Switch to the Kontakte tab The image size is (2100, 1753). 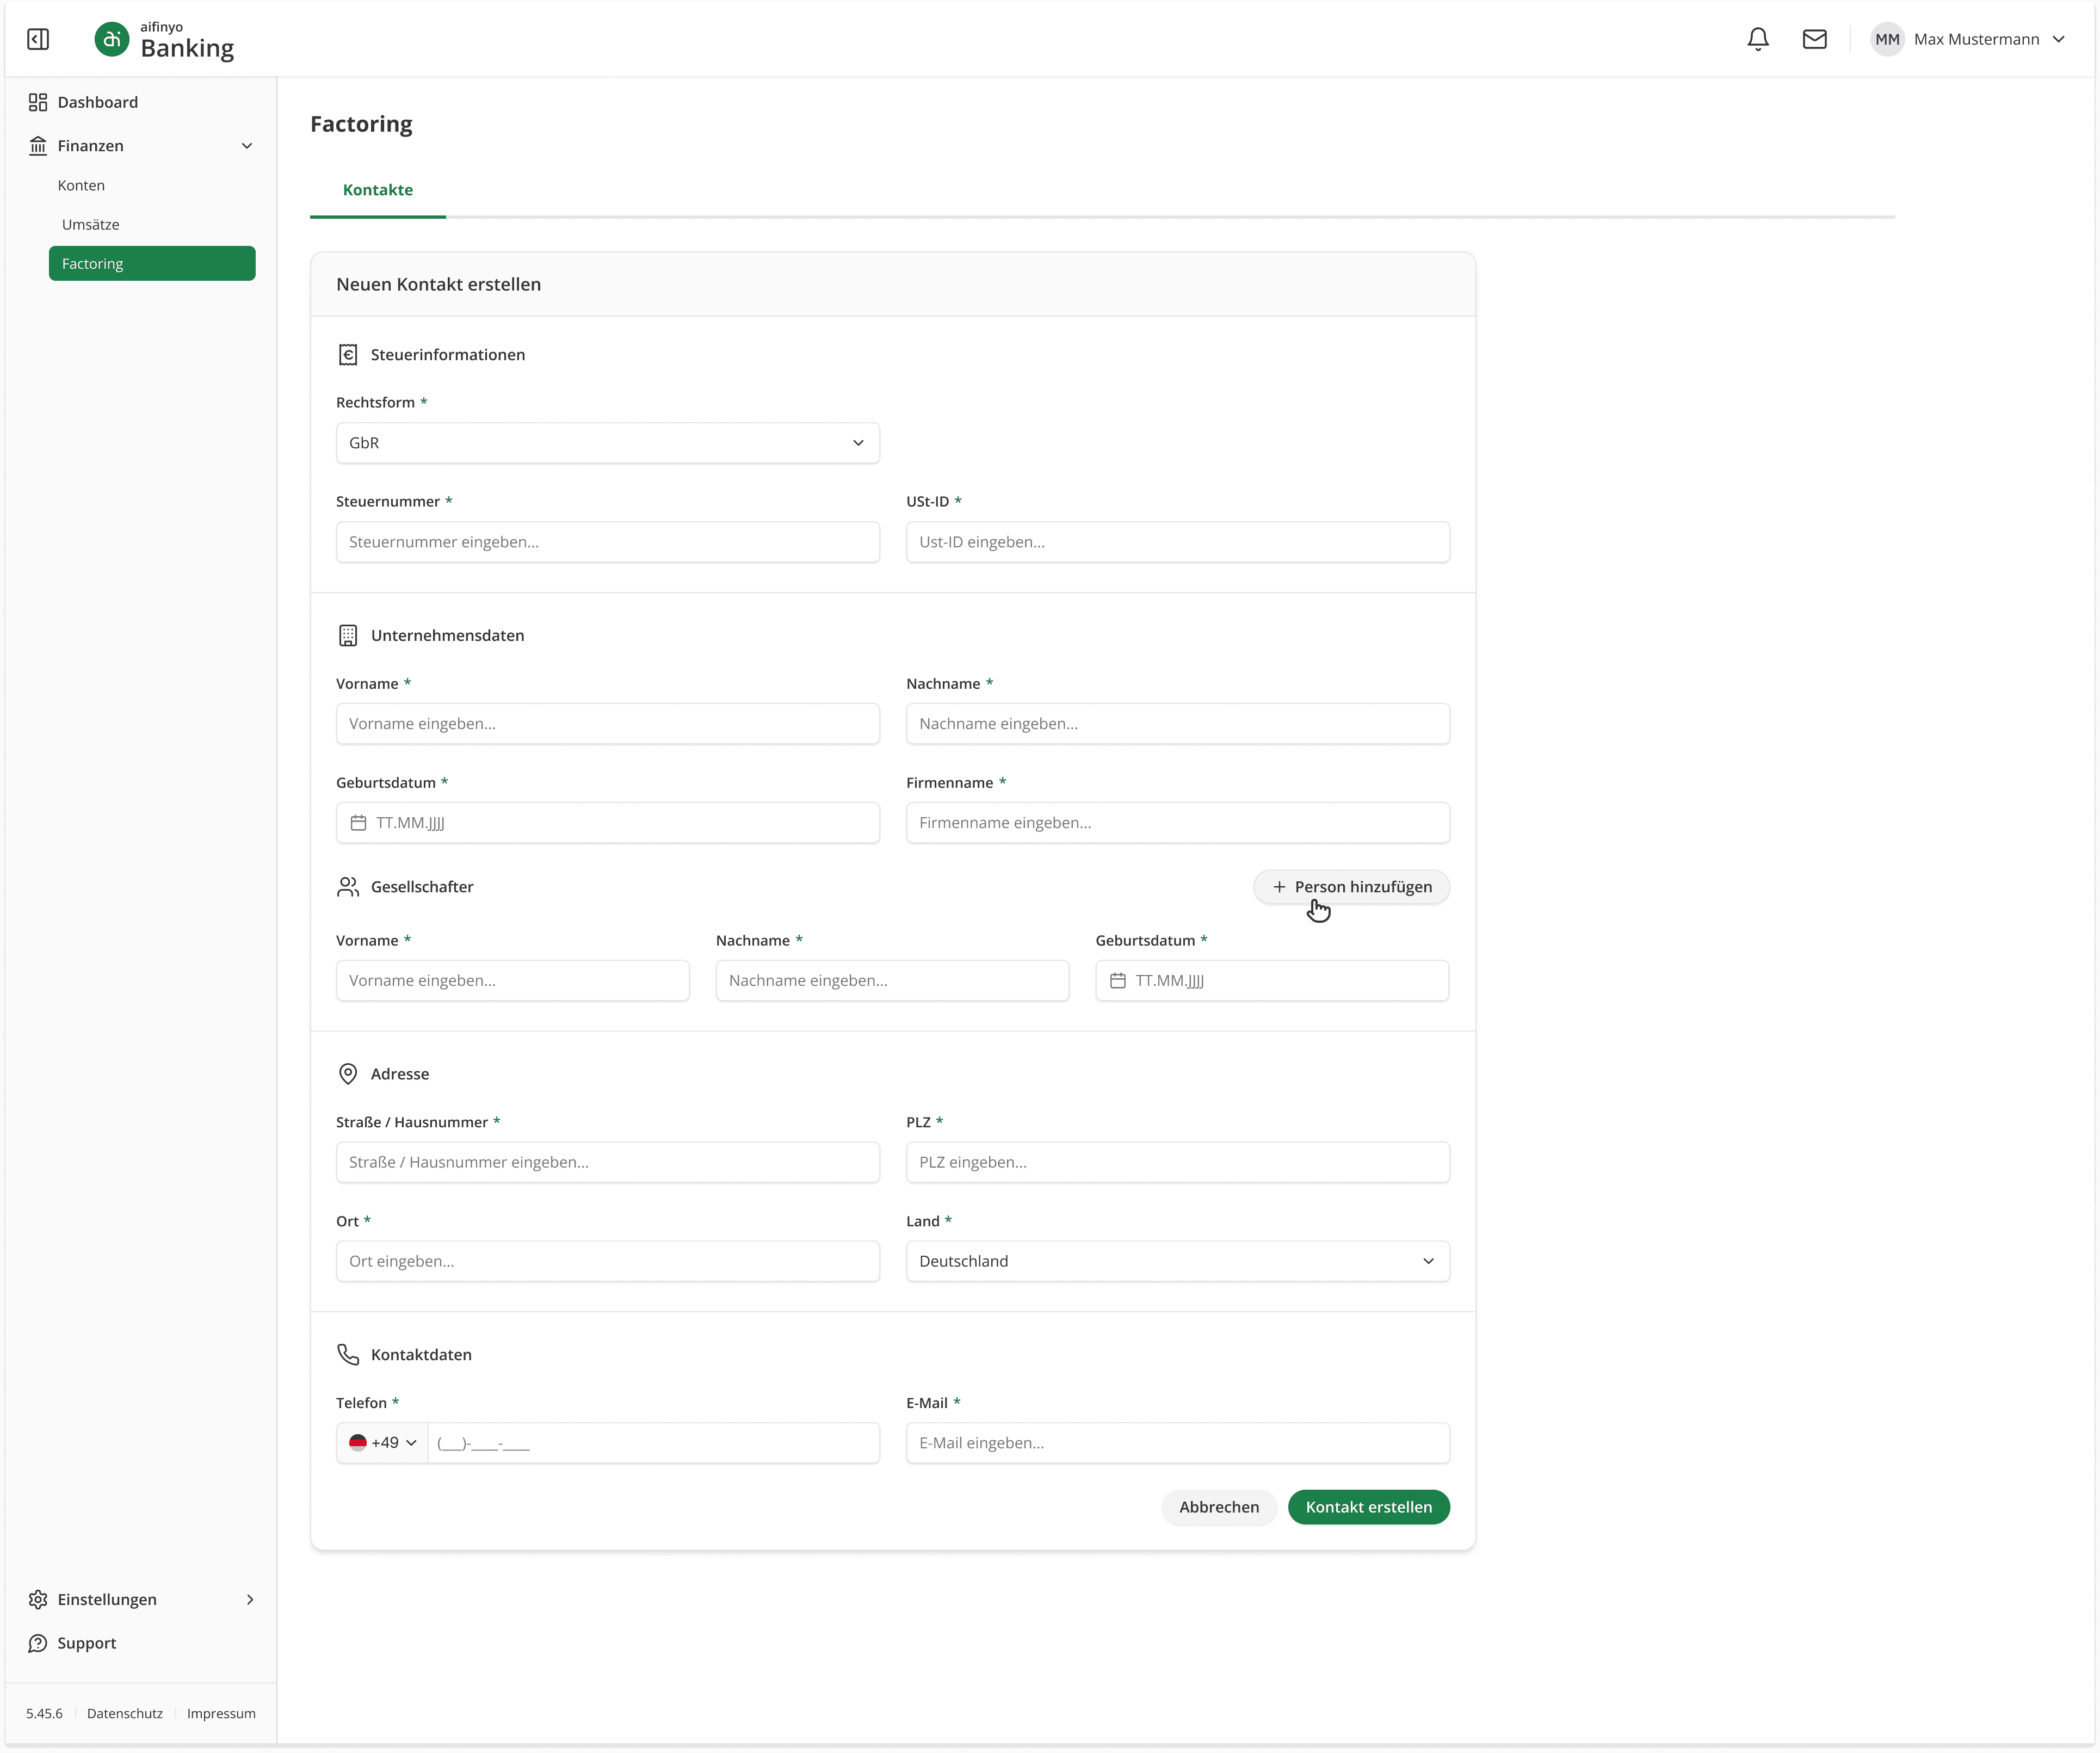click(x=377, y=190)
